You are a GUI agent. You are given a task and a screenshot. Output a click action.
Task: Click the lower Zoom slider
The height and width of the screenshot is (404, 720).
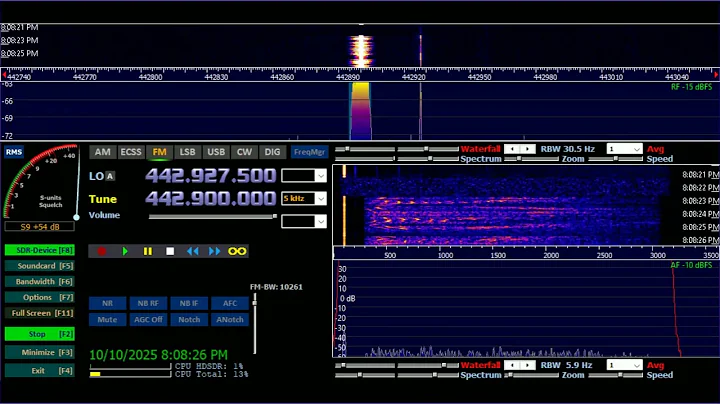531,375
